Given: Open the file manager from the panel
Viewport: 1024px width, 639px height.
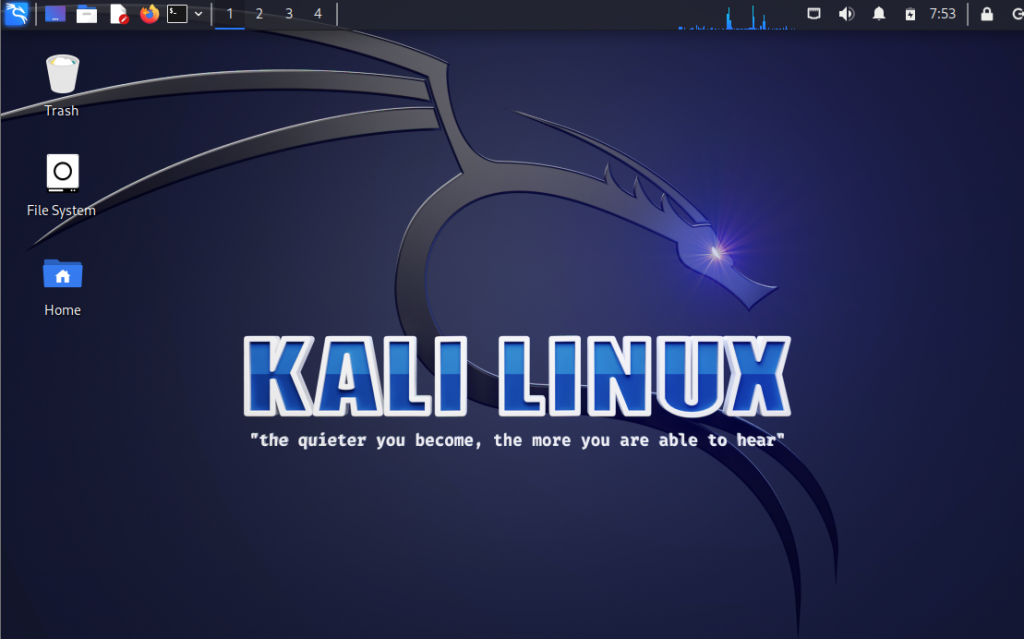Looking at the screenshot, I should (x=86, y=14).
